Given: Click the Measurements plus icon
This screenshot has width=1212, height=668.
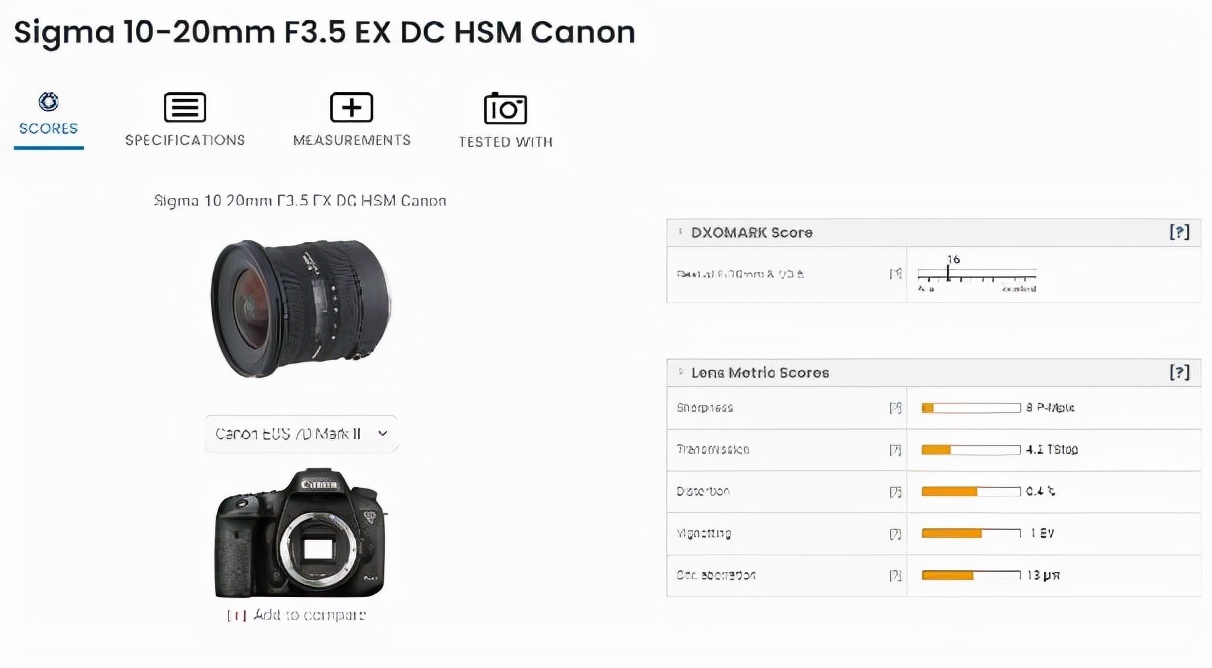Looking at the screenshot, I should click(351, 108).
